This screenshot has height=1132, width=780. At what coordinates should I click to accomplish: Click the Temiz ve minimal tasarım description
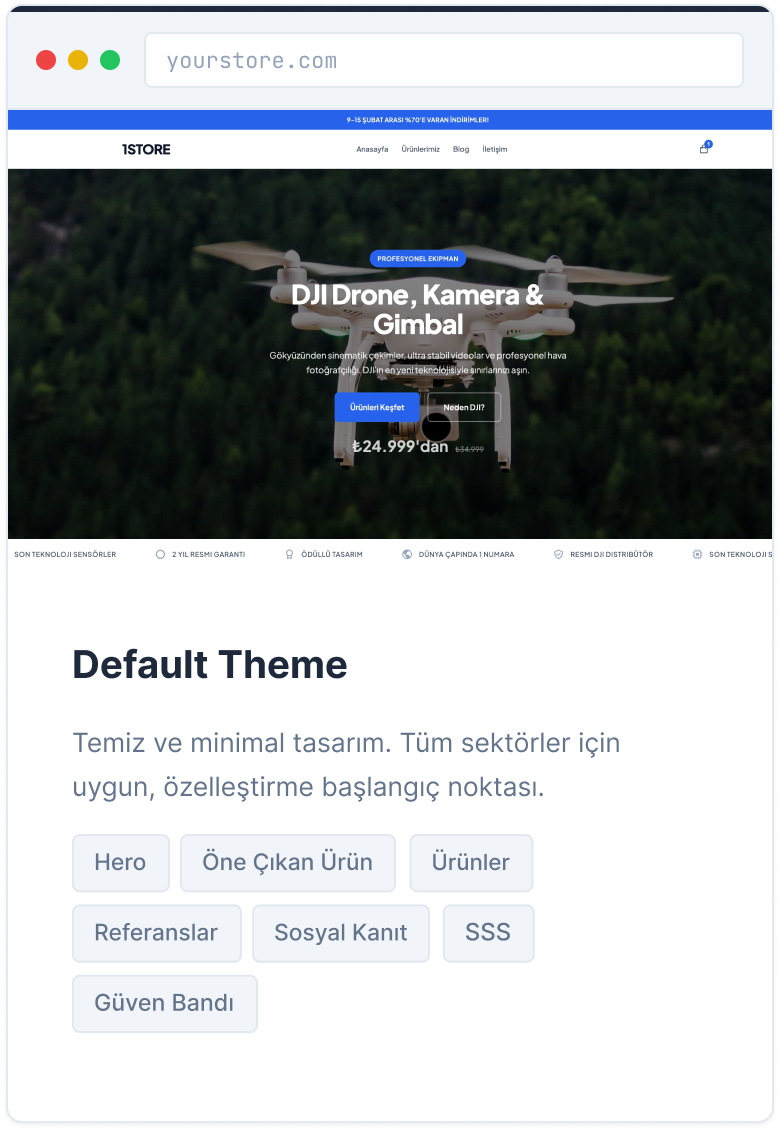pyautogui.click(x=347, y=765)
